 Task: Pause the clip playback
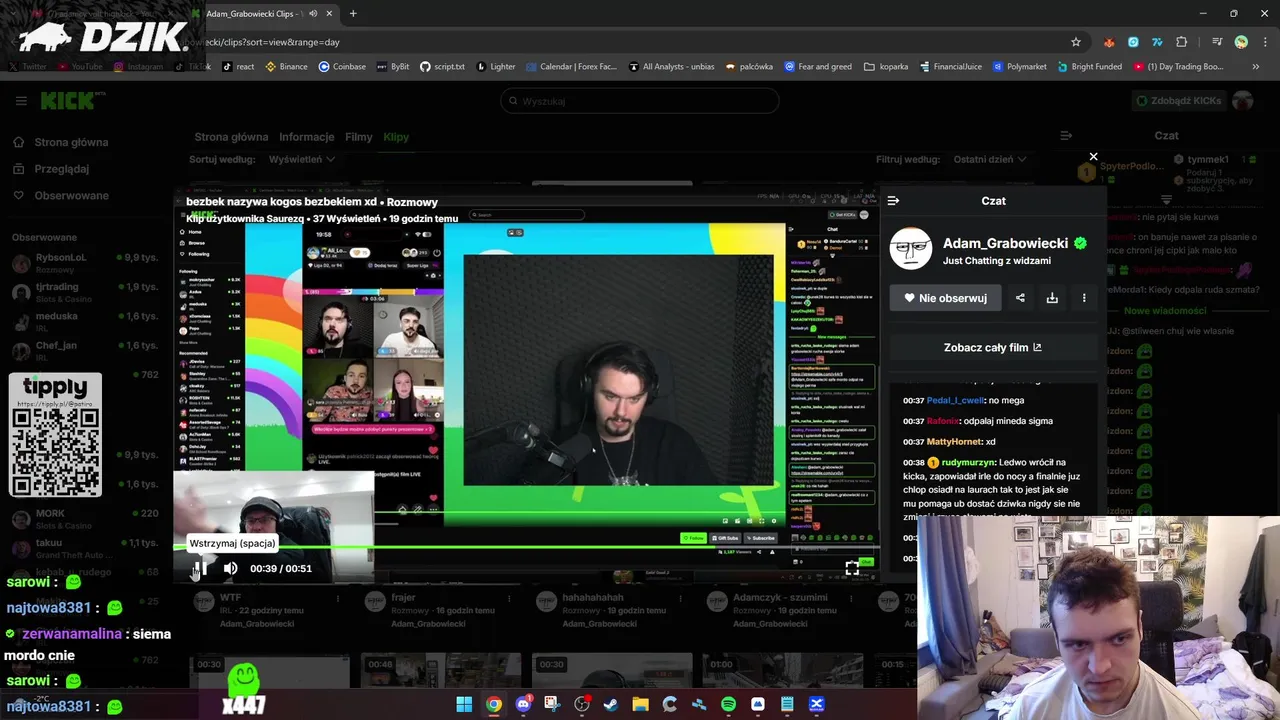[x=200, y=568]
